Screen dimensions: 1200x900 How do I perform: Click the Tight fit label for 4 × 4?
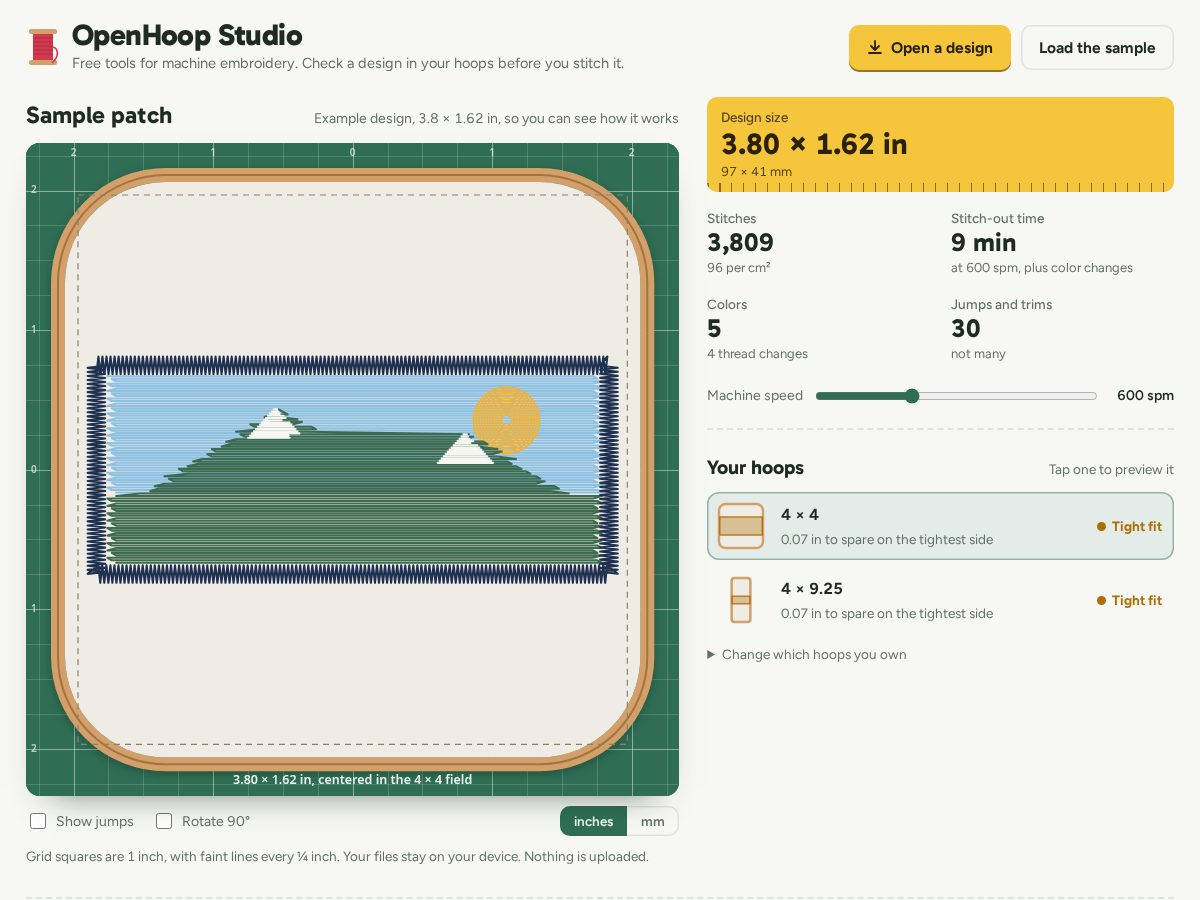[1129, 526]
